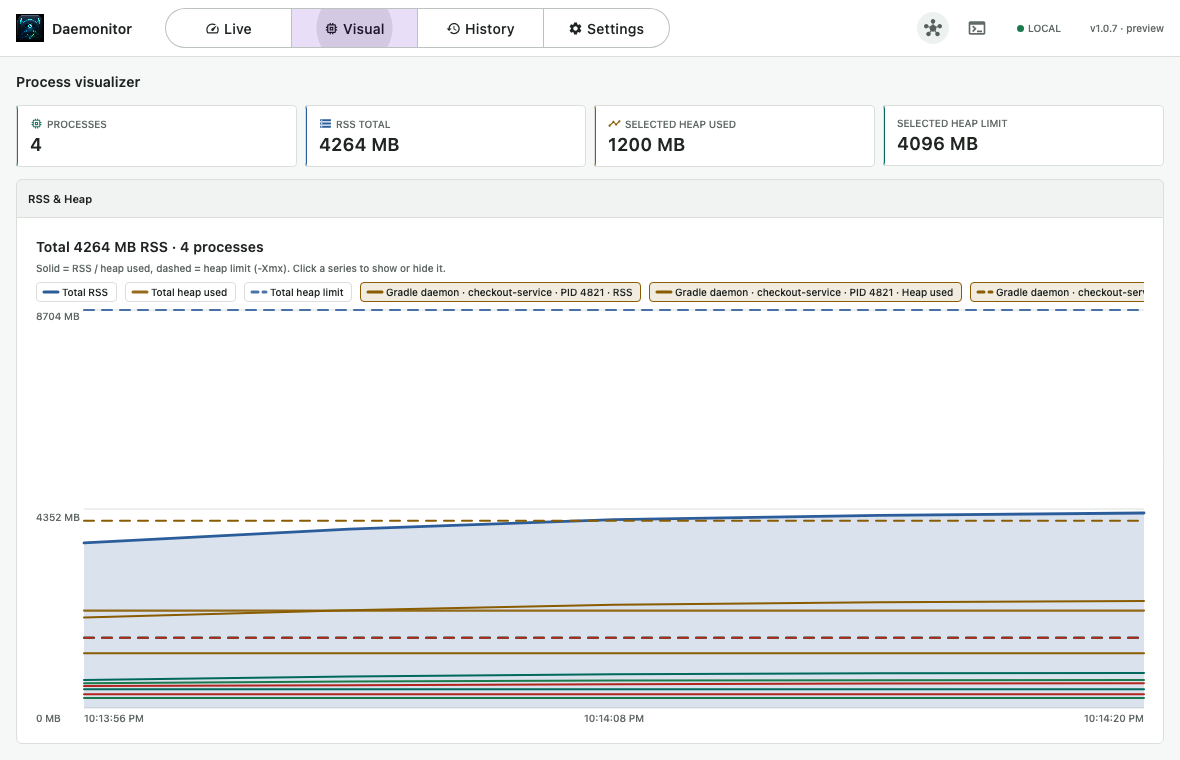1180x760 pixels.
Task: Click the 10:14:08 PM time label
Action: (614, 719)
